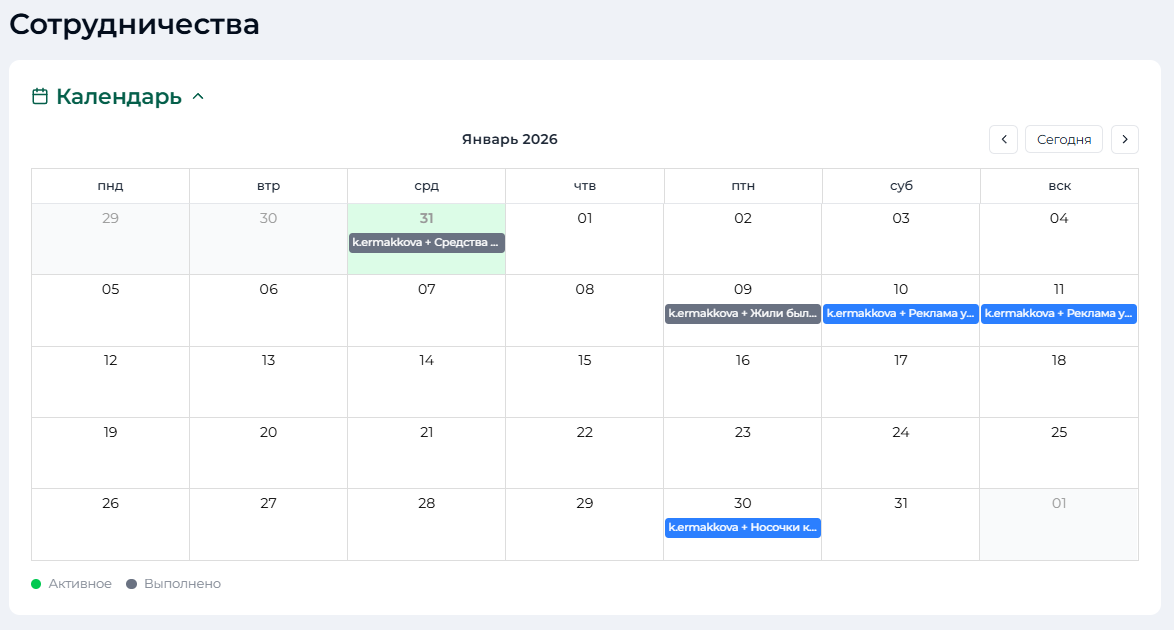
Task: Open the blue event on January 11
Action: [x=1059, y=314]
